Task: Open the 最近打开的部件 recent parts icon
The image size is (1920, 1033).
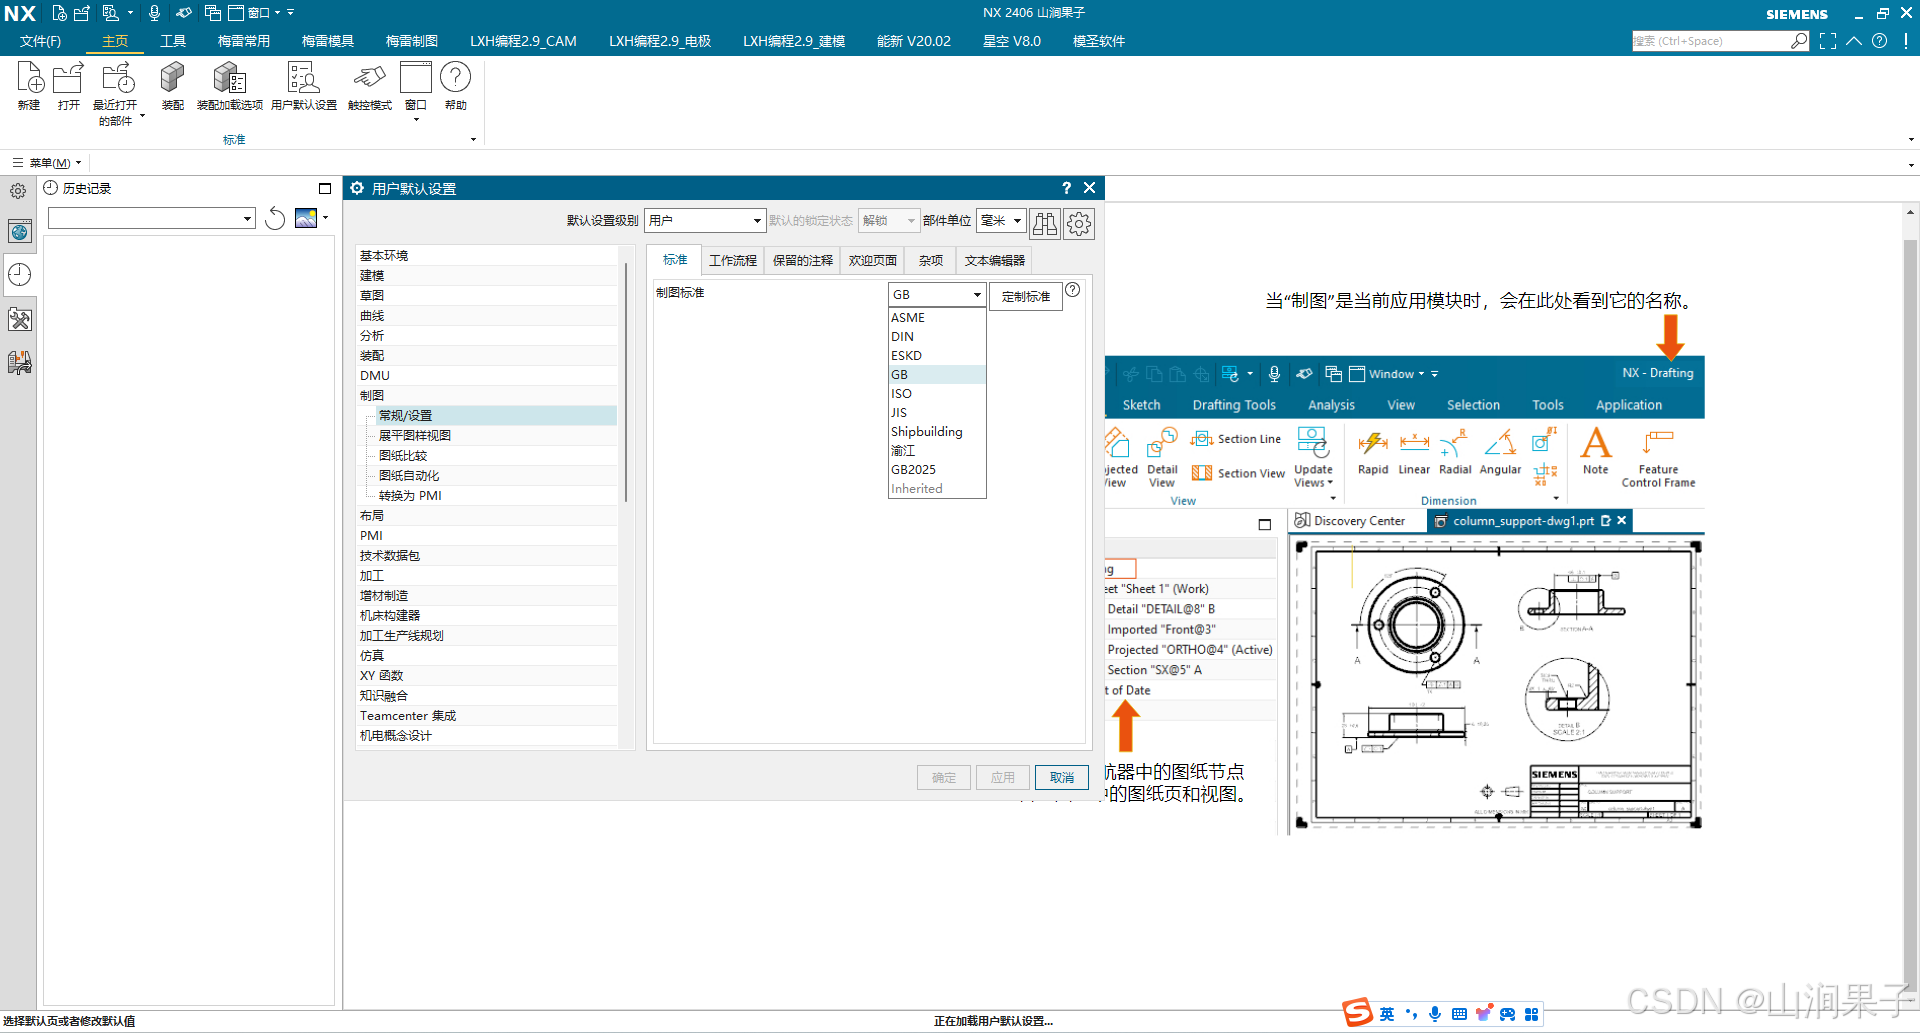Action: click(116, 79)
